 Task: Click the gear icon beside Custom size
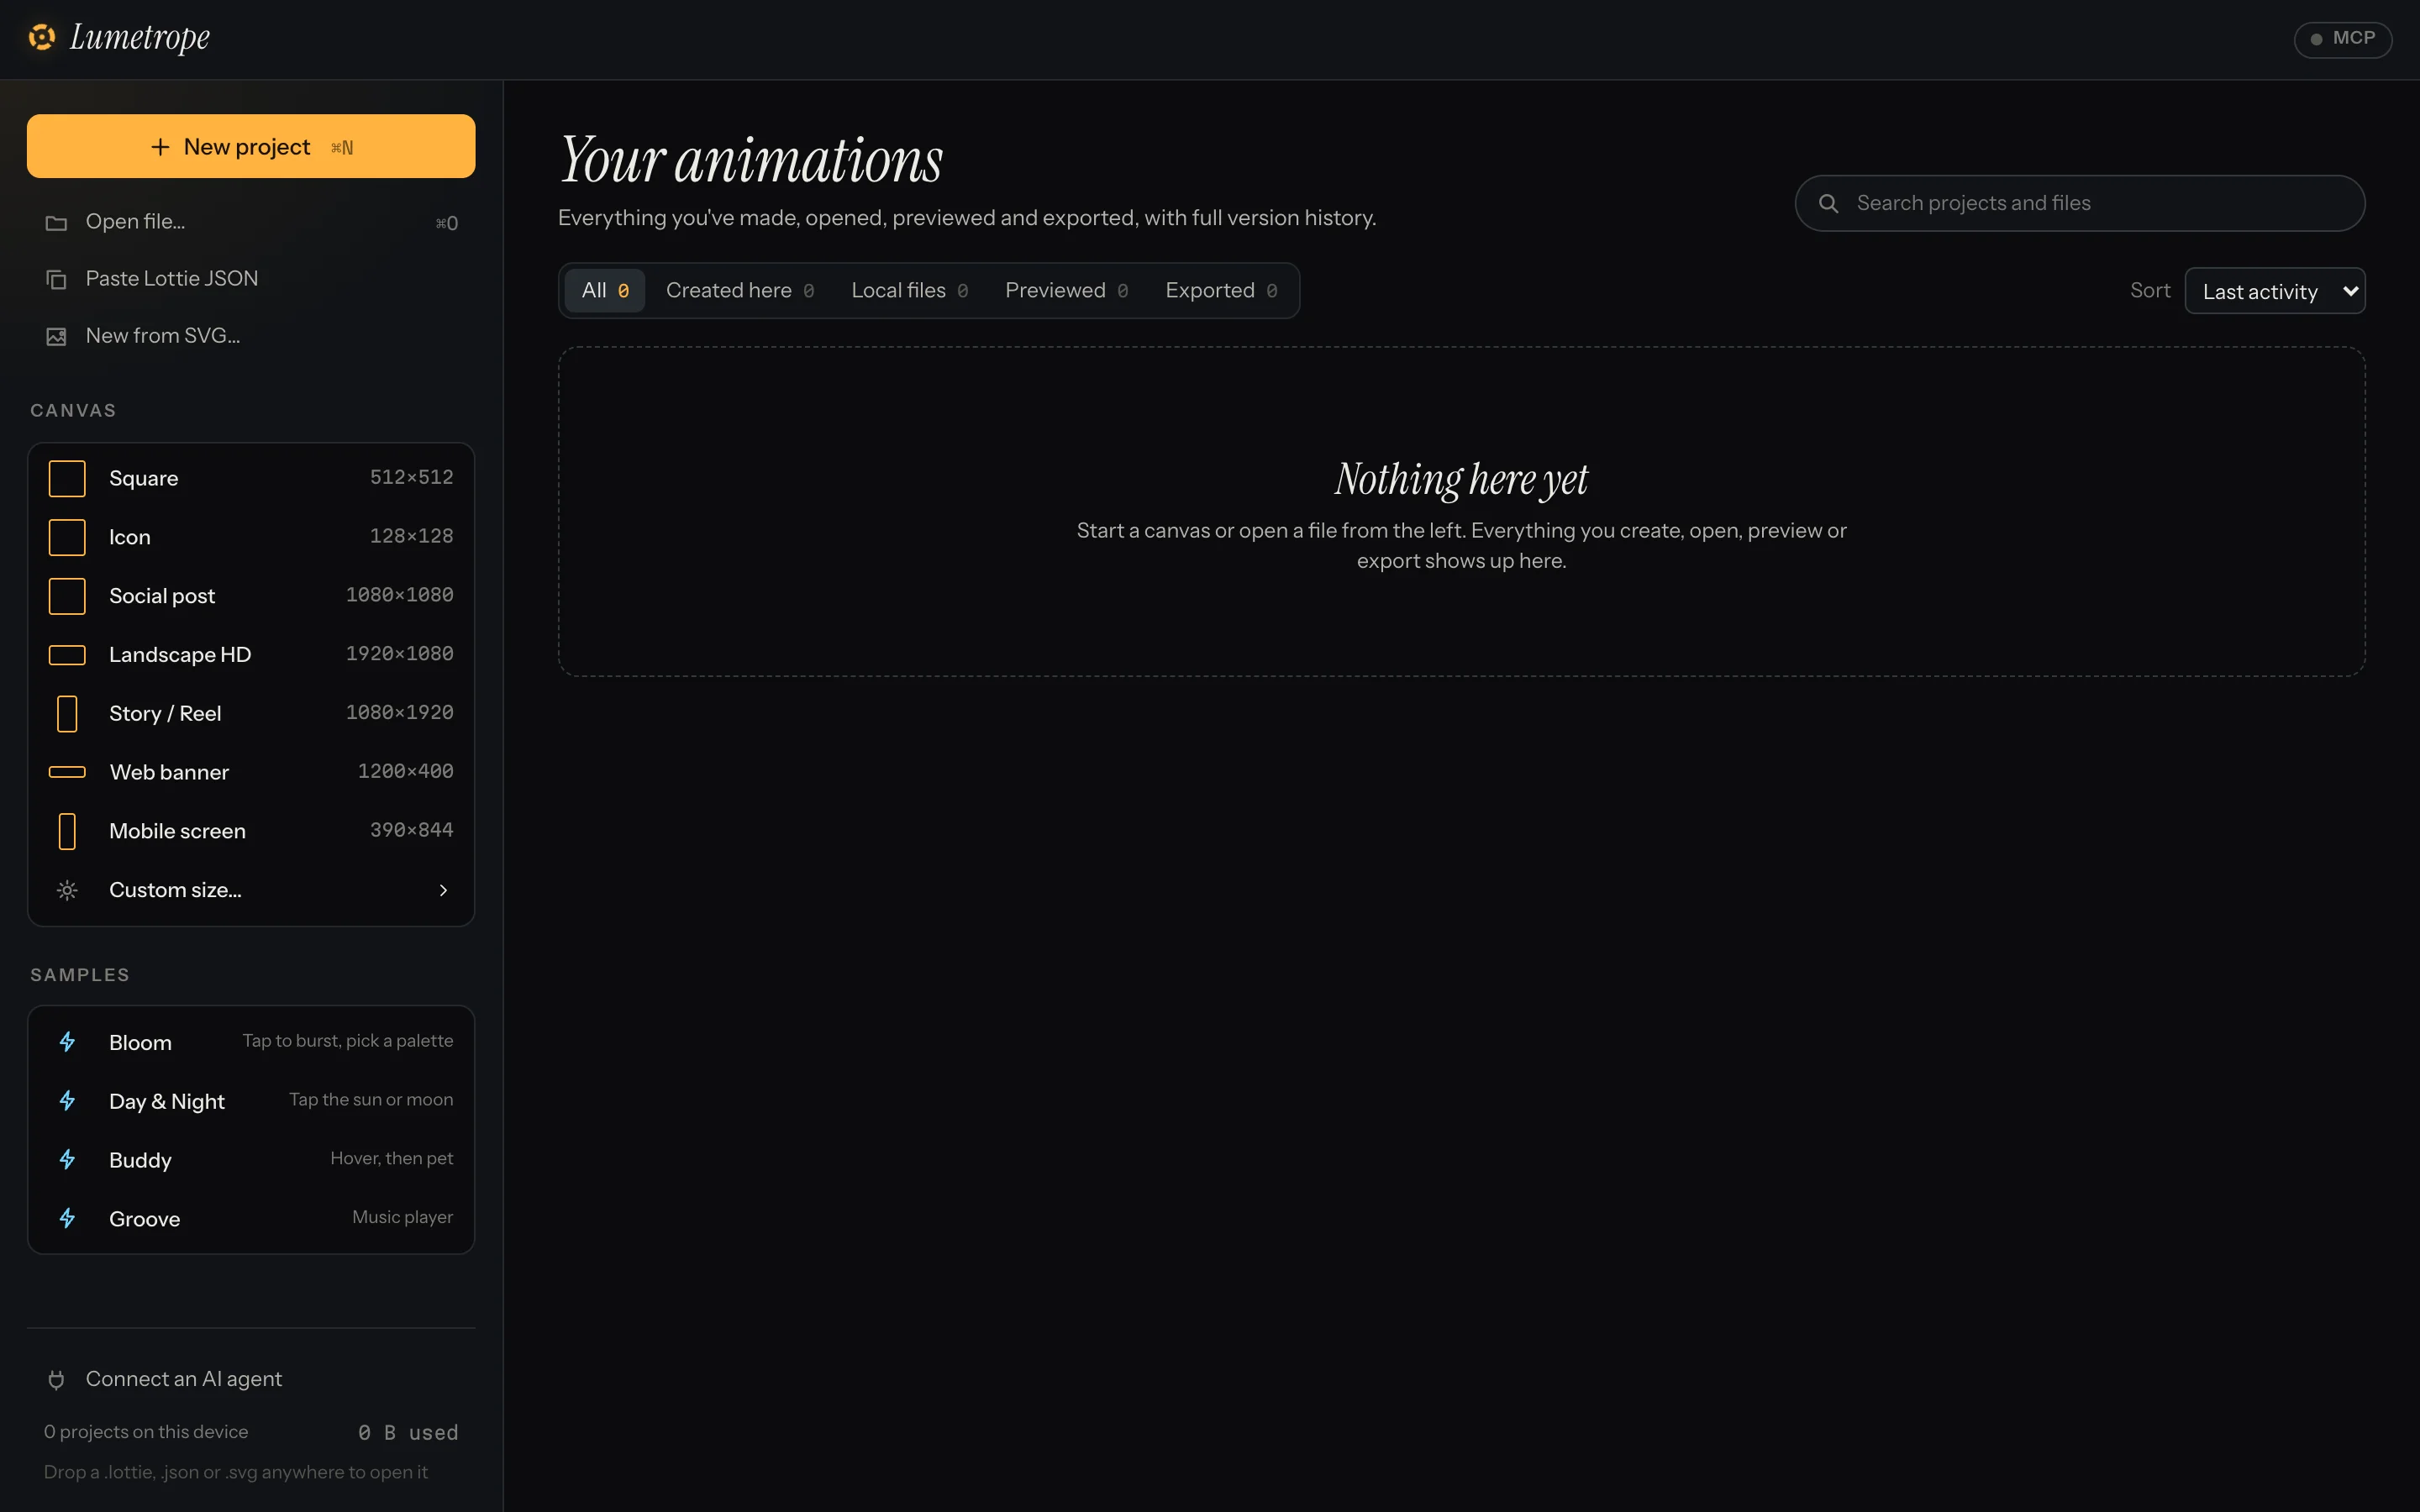coord(67,890)
